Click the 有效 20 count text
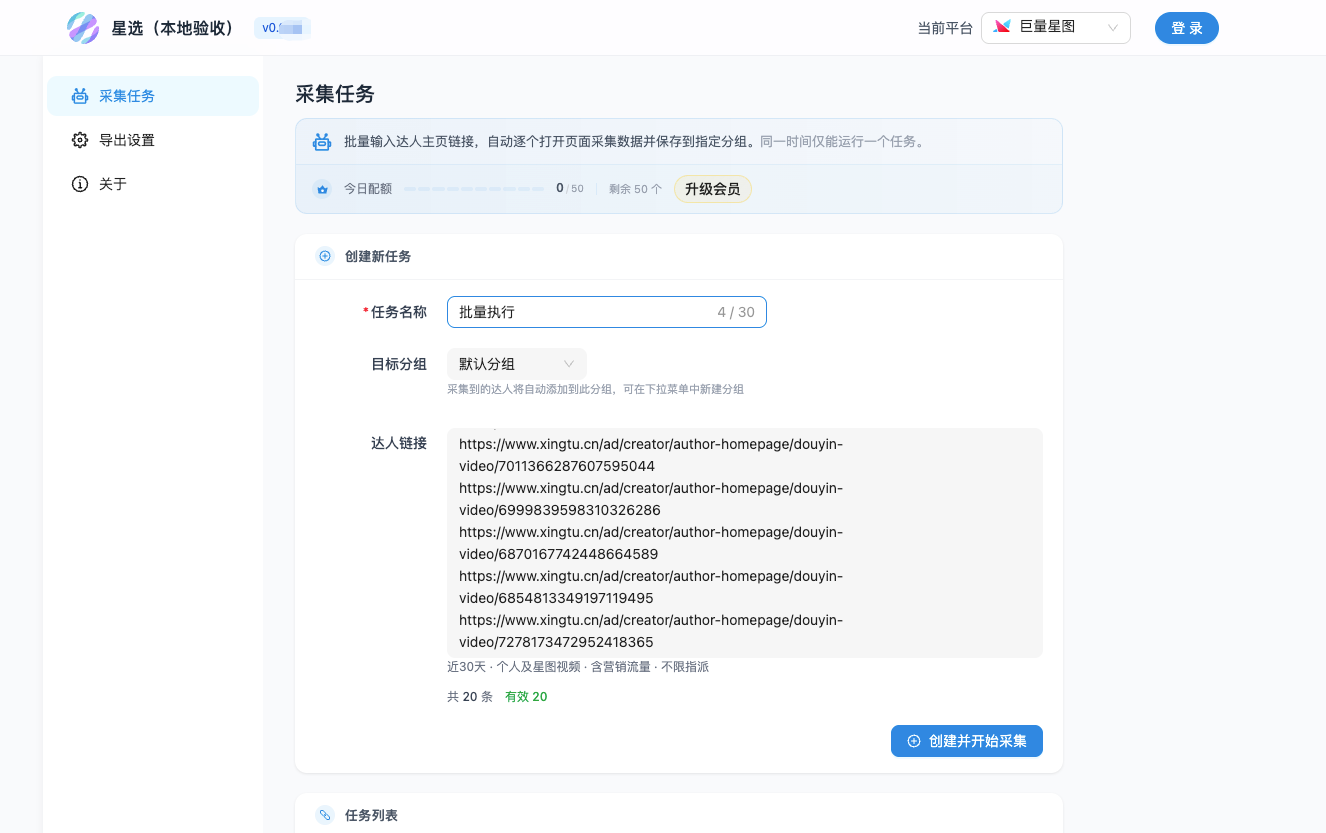 pyautogui.click(x=526, y=697)
